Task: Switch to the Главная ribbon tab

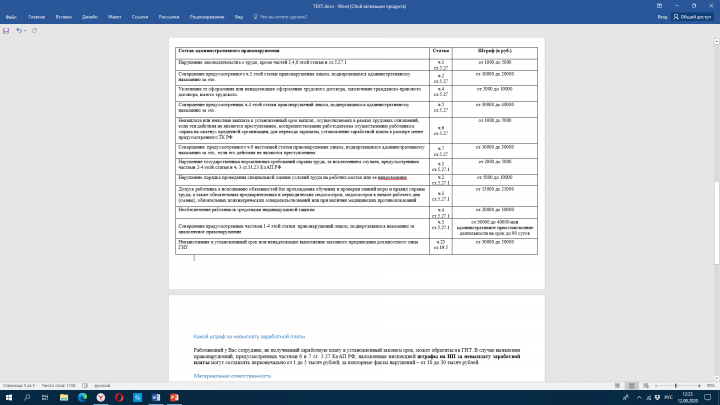Action: [37, 17]
